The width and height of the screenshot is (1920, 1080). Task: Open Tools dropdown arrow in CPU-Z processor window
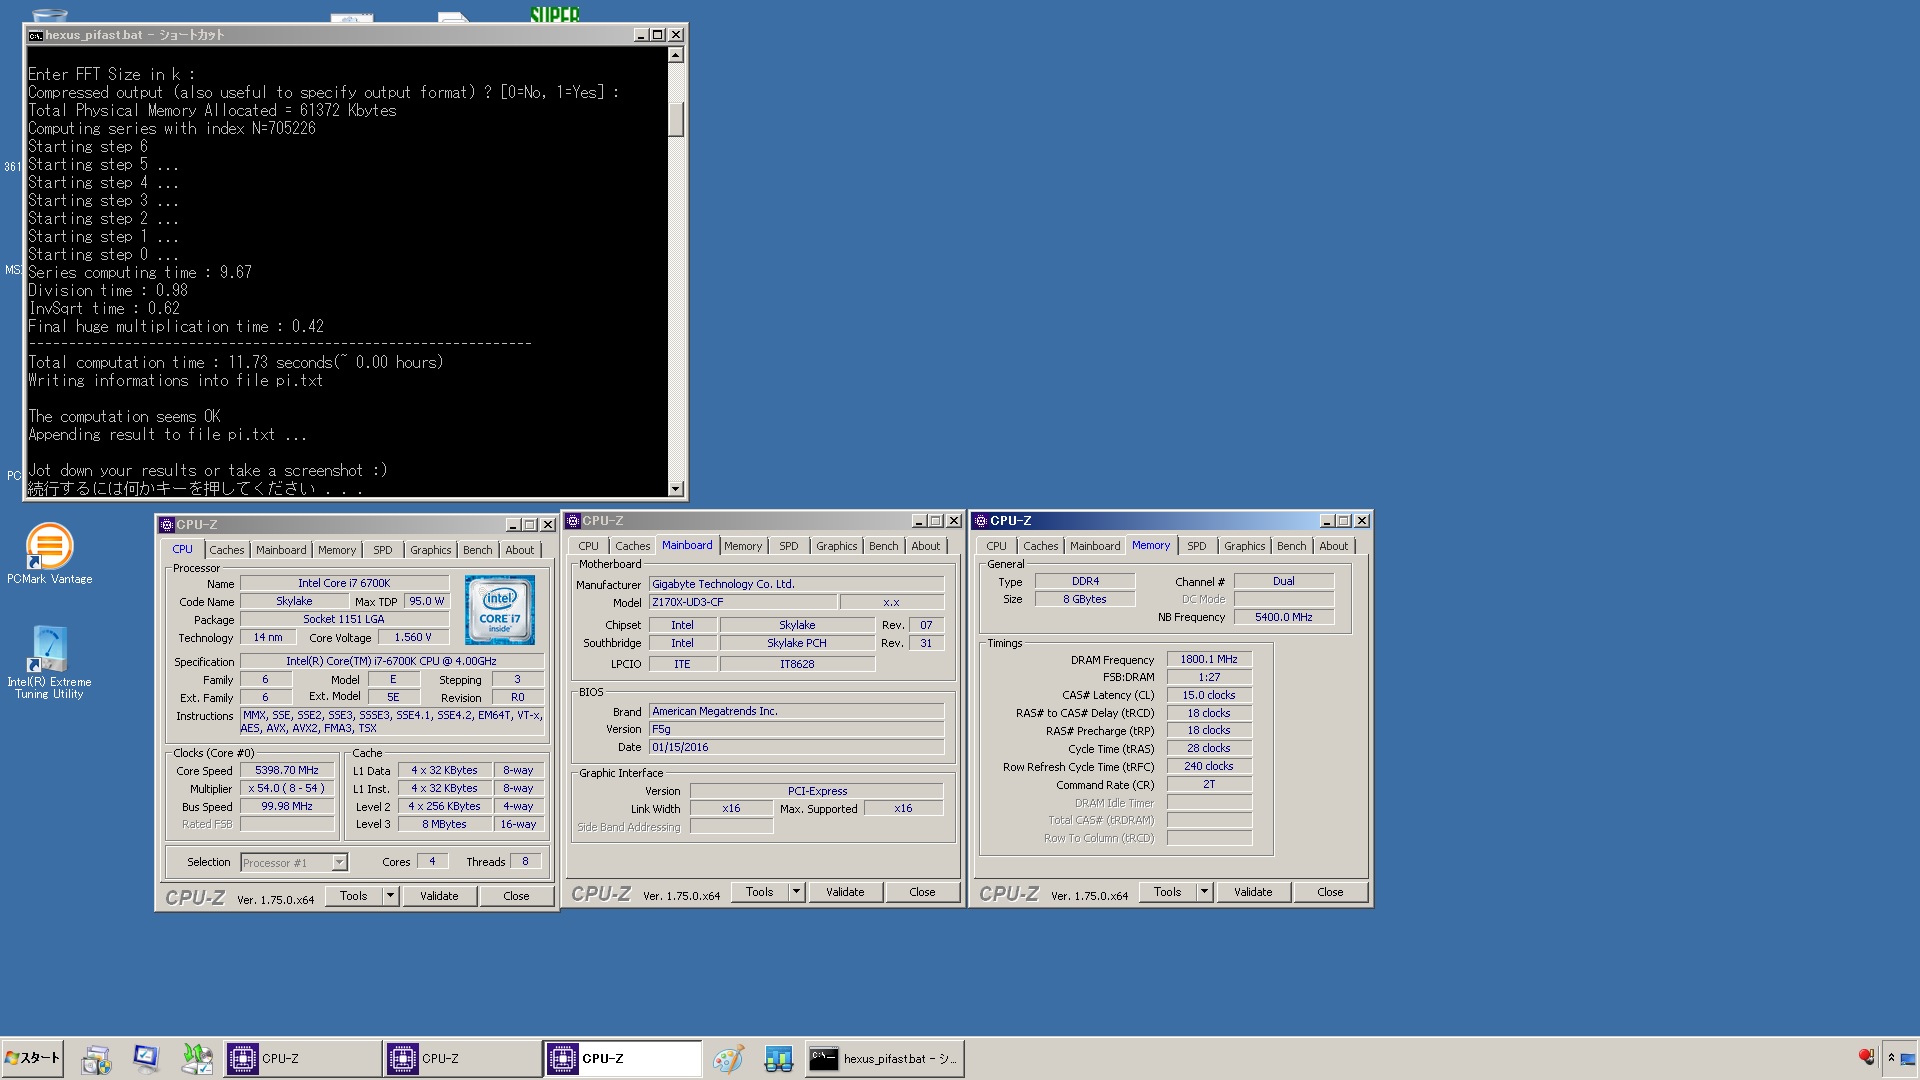click(x=390, y=896)
